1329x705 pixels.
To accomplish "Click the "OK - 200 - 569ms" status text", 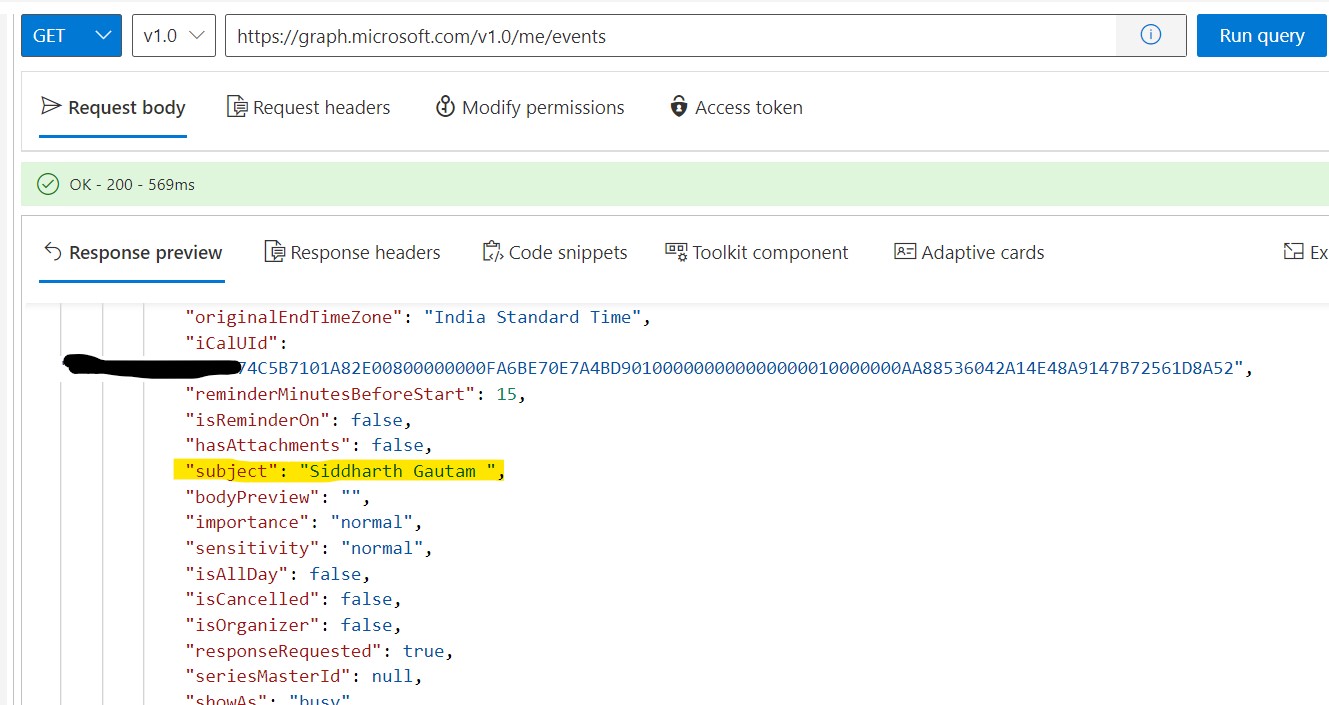I will click(132, 185).
